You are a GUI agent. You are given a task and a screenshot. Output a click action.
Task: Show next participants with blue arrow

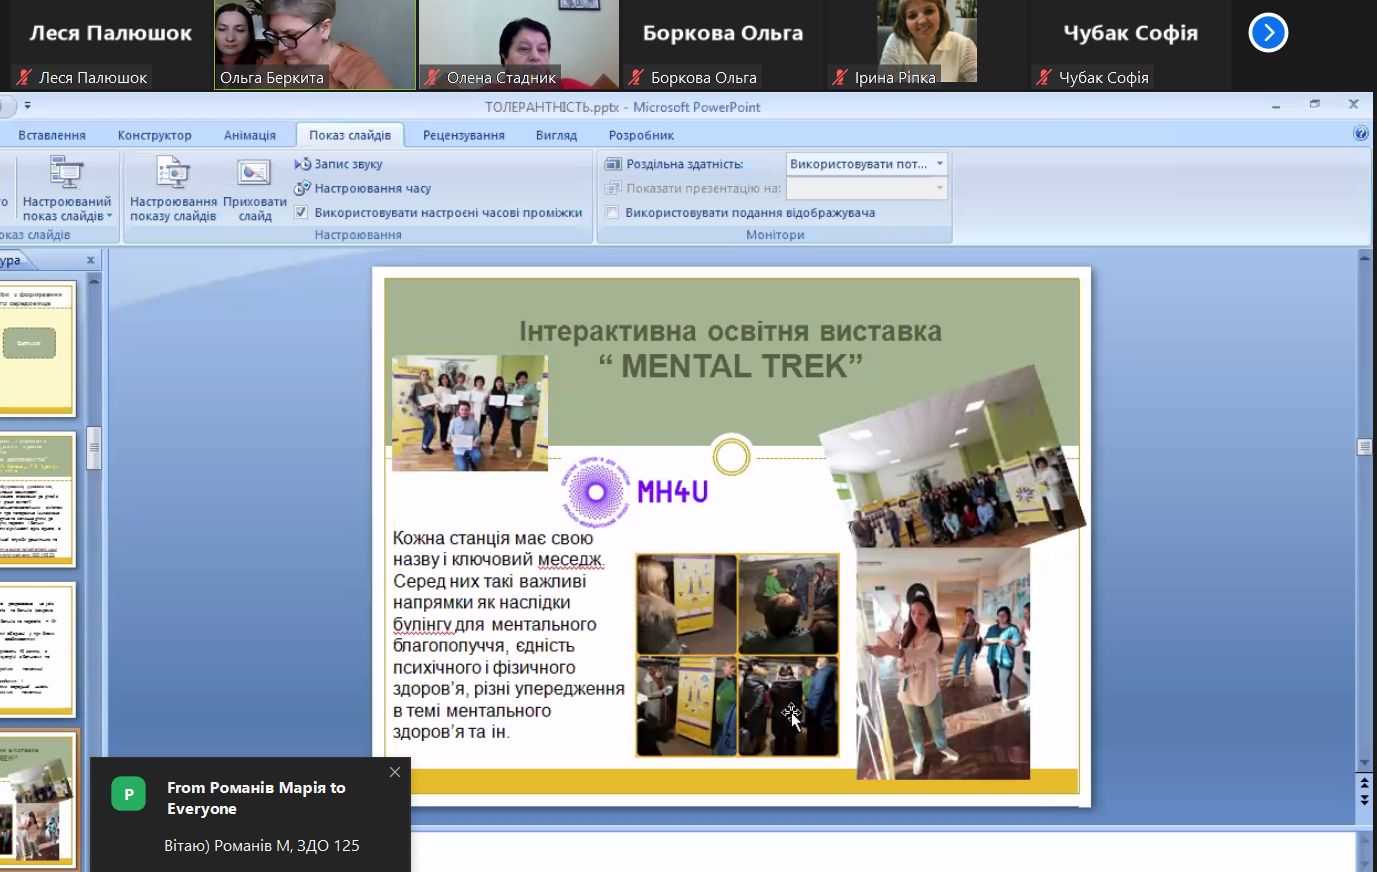coord(1268,33)
